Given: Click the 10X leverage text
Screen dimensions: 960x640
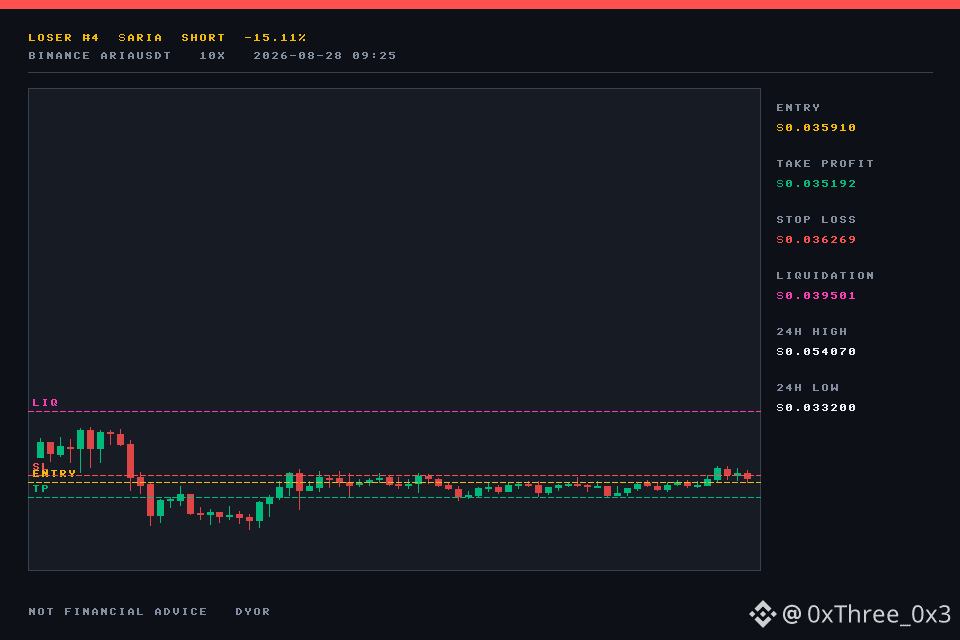Looking at the screenshot, I should pos(212,56).
